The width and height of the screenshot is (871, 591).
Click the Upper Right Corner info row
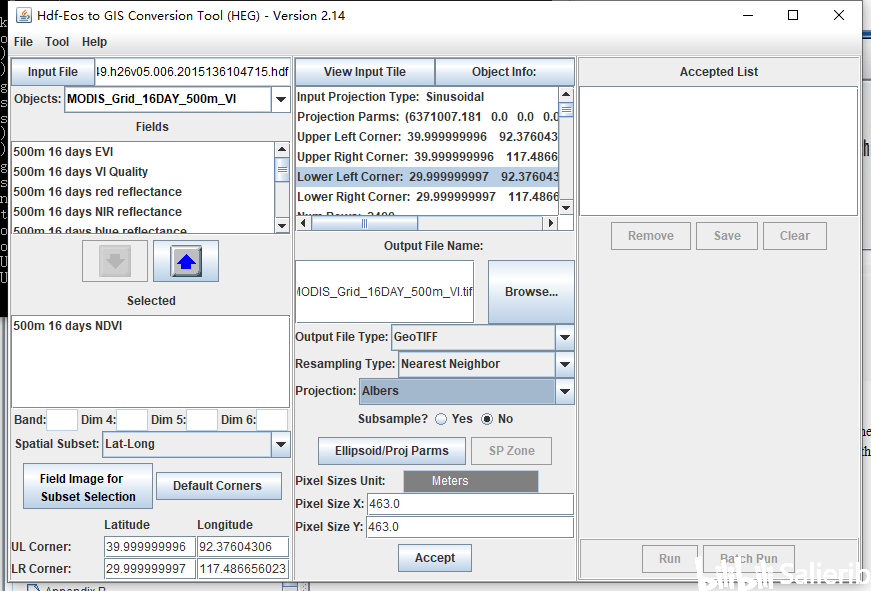[427, 157]
